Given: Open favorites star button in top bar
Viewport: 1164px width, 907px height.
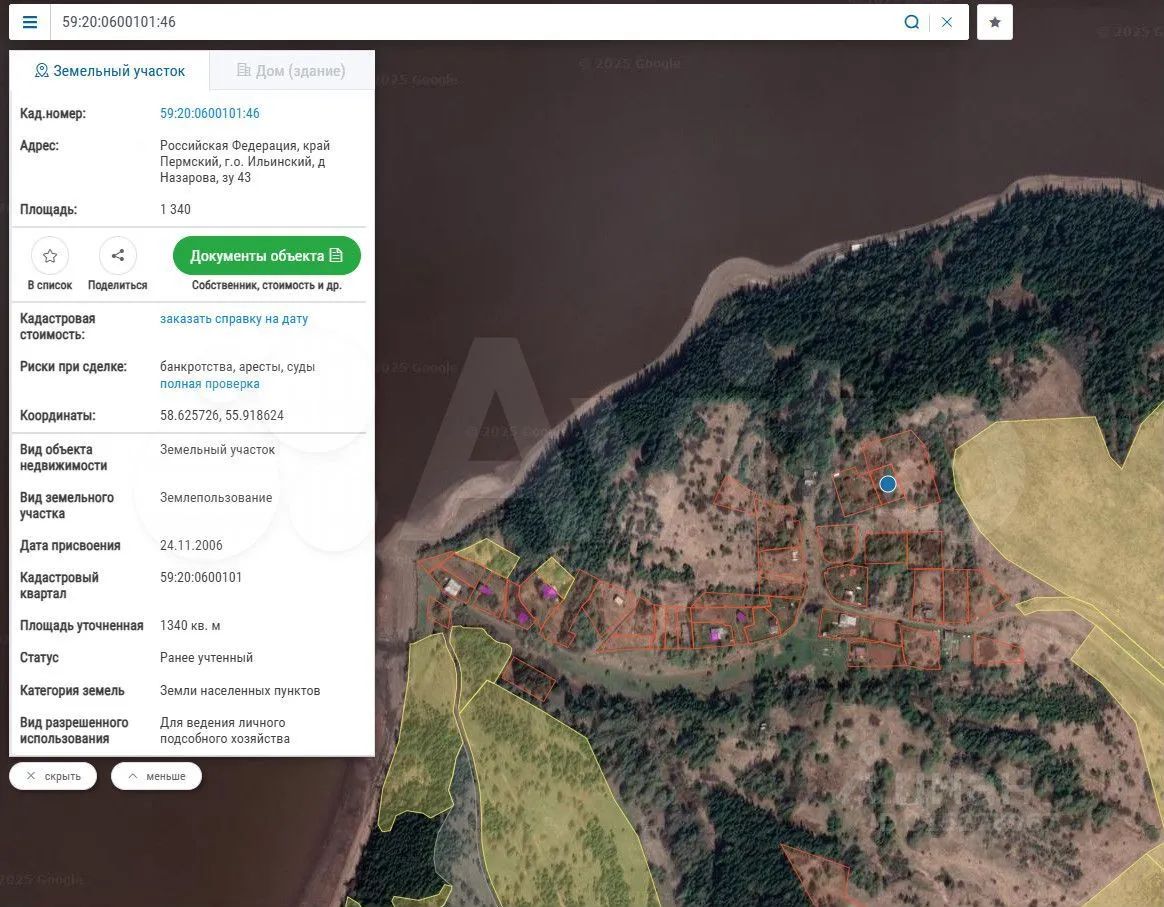Looking at the screenshot, I should click(995, 22).
